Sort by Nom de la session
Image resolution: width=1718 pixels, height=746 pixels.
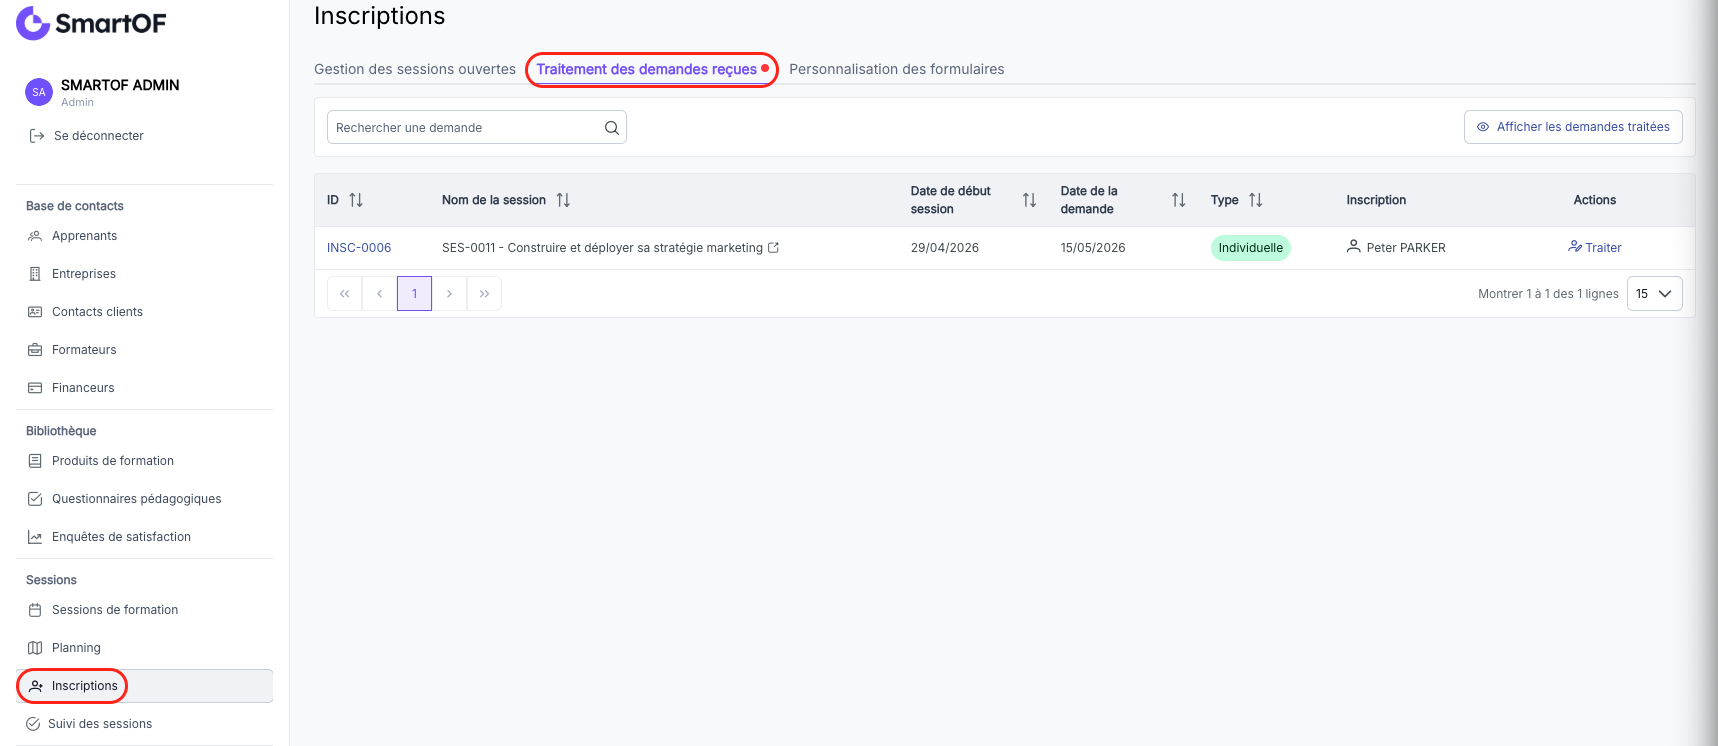563,200
